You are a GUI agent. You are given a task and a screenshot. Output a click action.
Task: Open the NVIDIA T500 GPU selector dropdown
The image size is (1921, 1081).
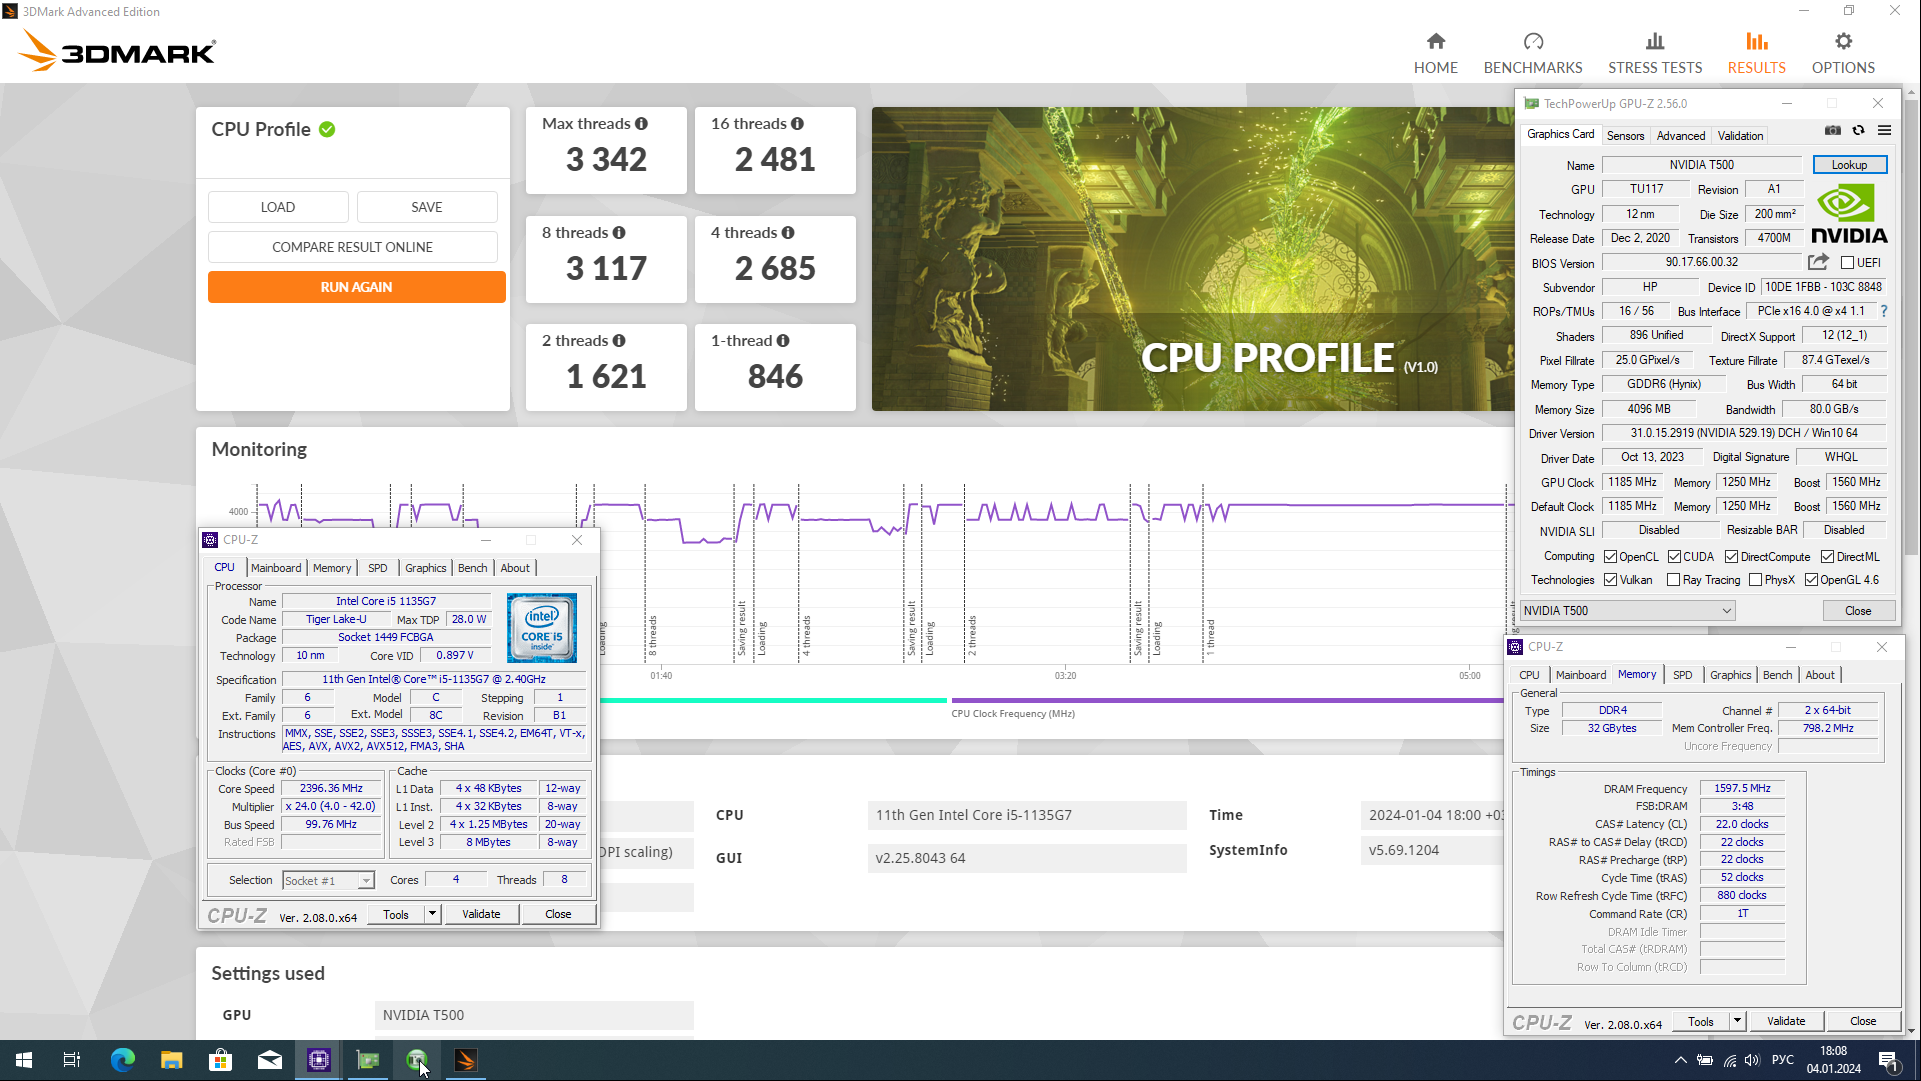pyautogui.click(x=1627, y=611)
